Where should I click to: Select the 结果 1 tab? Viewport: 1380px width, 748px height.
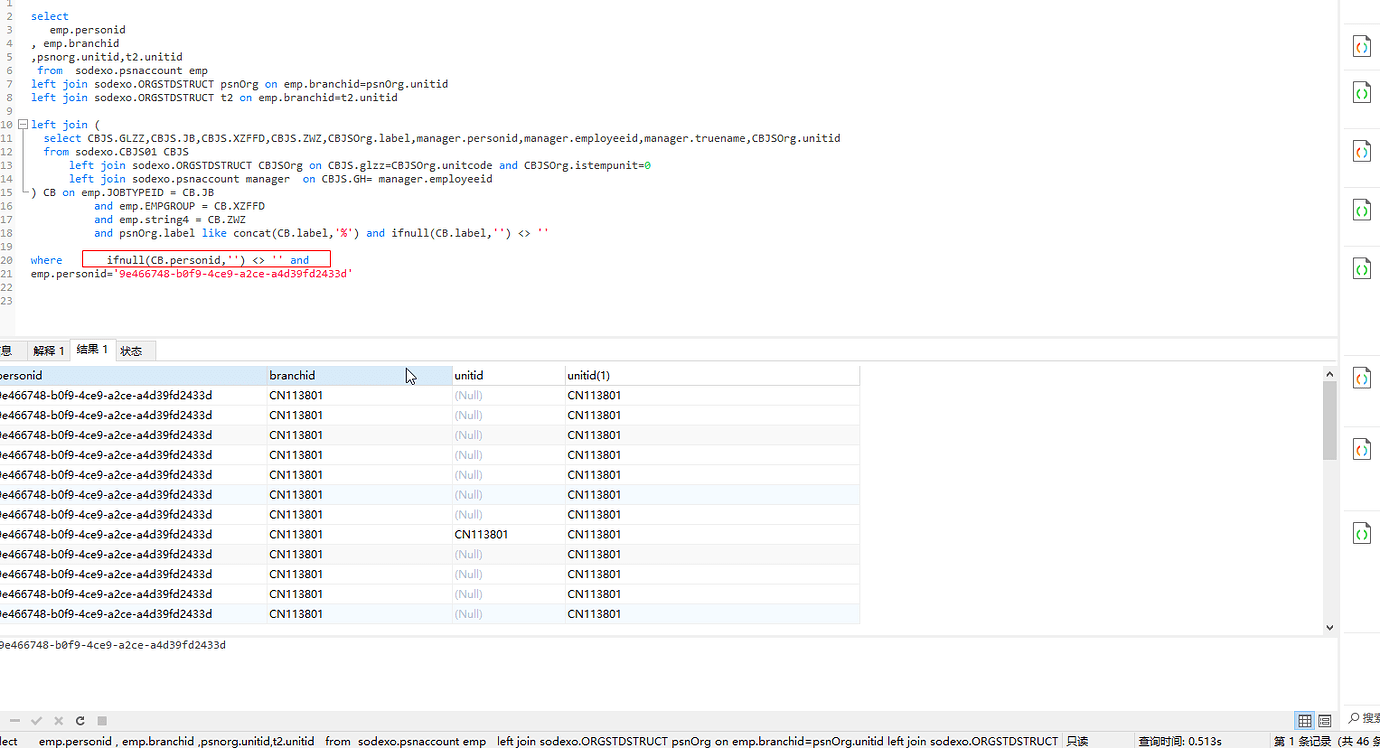[x=92, y=349]
